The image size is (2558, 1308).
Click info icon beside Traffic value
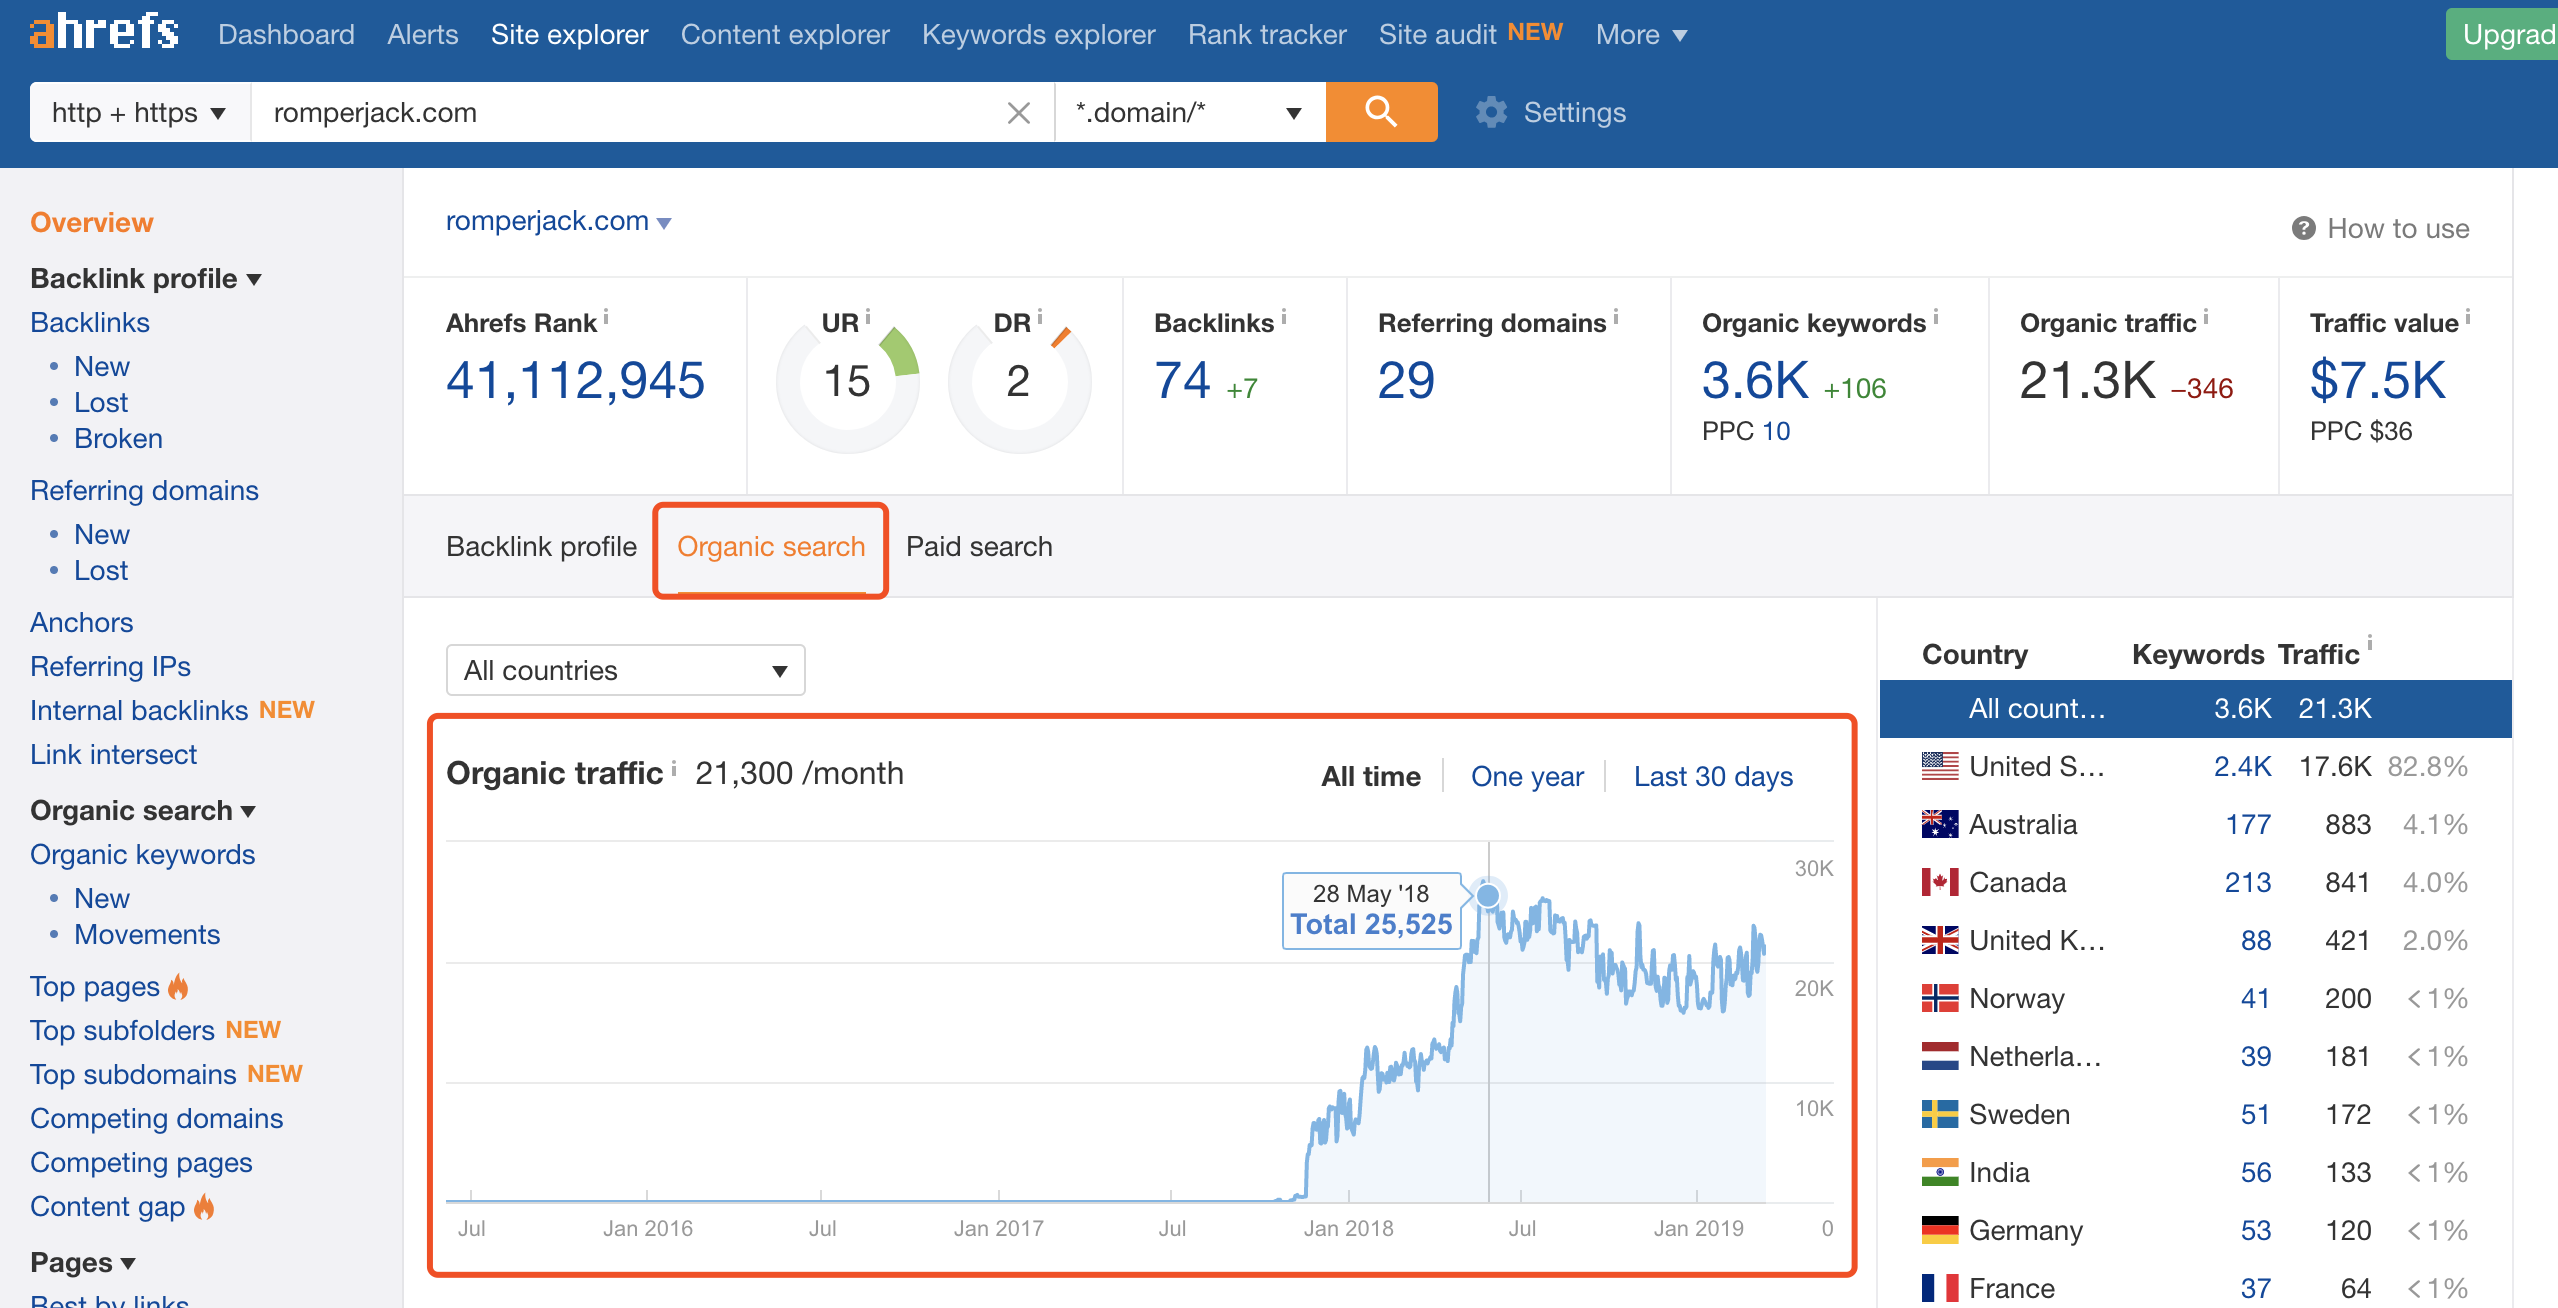2468,316
